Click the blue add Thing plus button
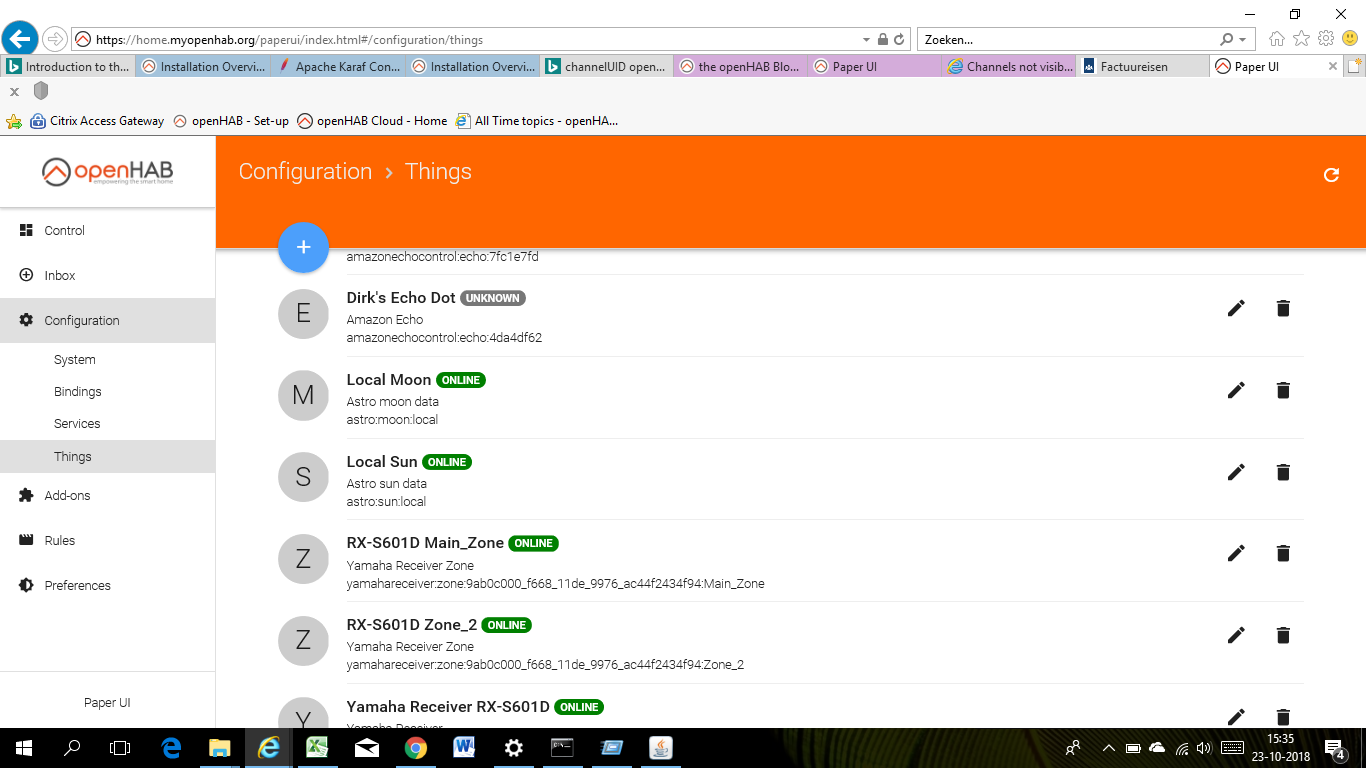The image size is (1366, 768). click(x=303, y=247)
